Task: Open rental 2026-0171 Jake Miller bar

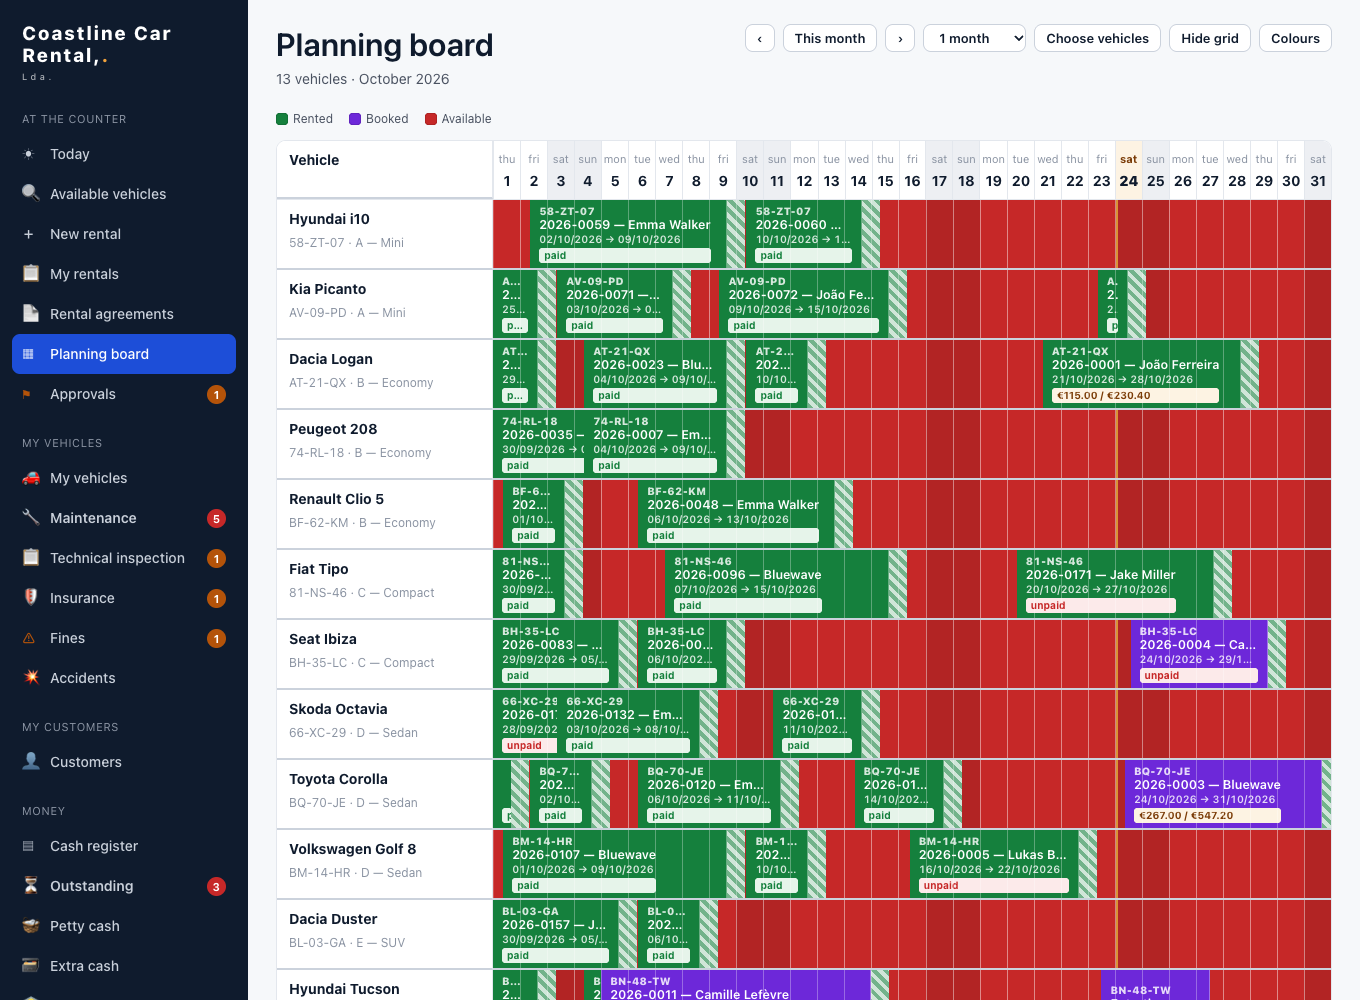Action: [x=1115, y=584]
